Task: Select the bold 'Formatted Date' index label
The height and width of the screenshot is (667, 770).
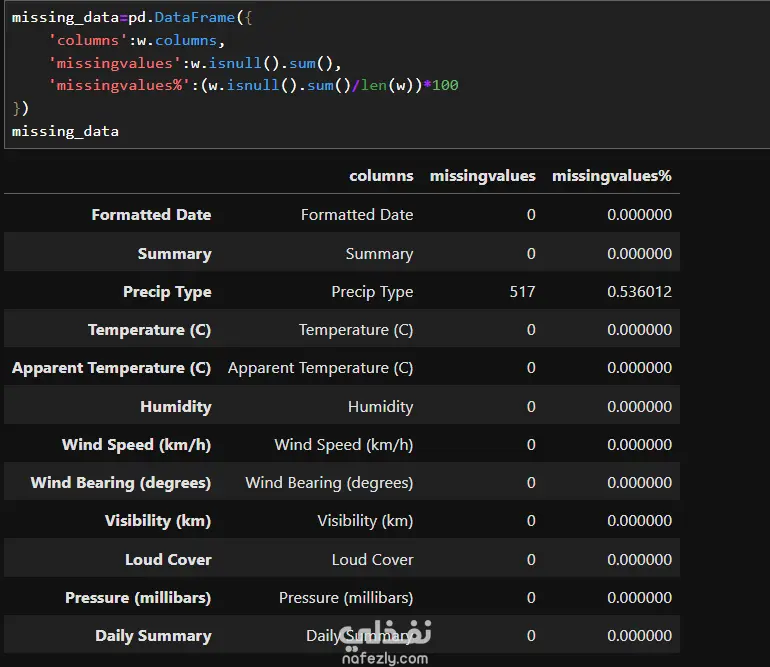Action: click(151, 215)
